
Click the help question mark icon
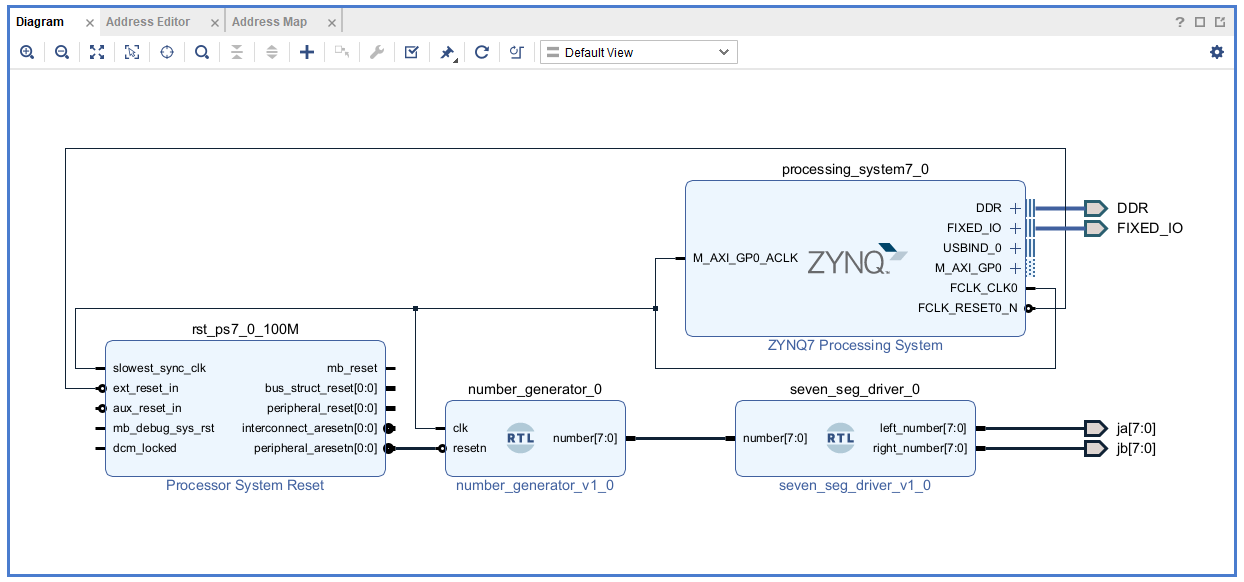tap(1180, 22)
